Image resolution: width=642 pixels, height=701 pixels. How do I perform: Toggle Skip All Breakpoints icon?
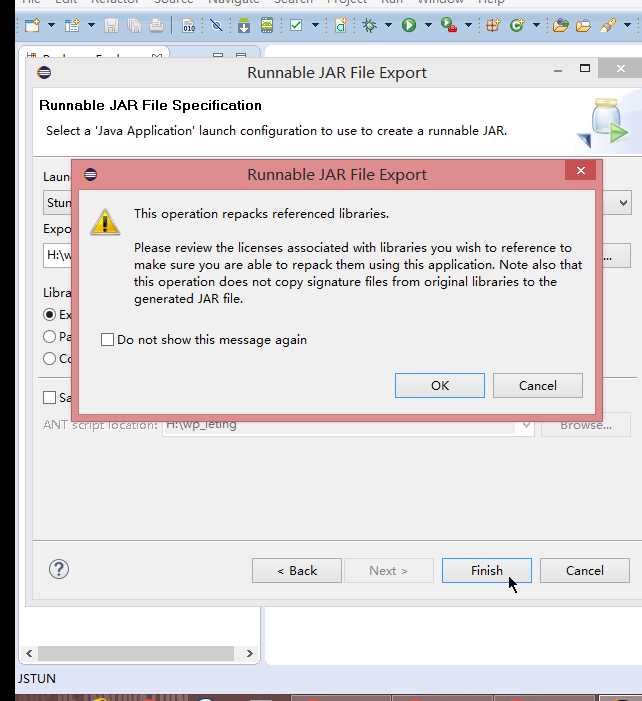[x=217, y=25]
